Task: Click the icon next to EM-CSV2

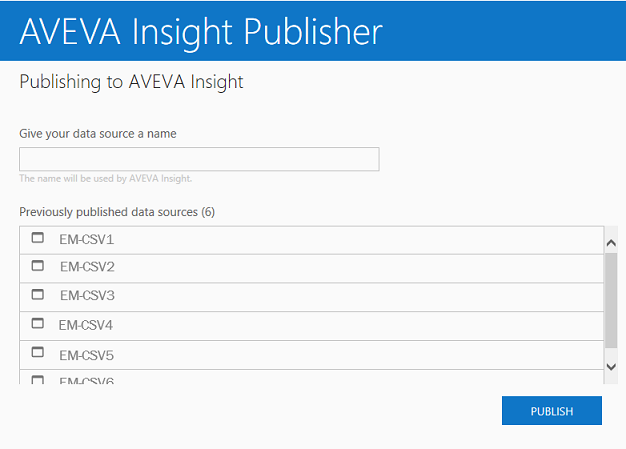Action: tap(39, 266)
